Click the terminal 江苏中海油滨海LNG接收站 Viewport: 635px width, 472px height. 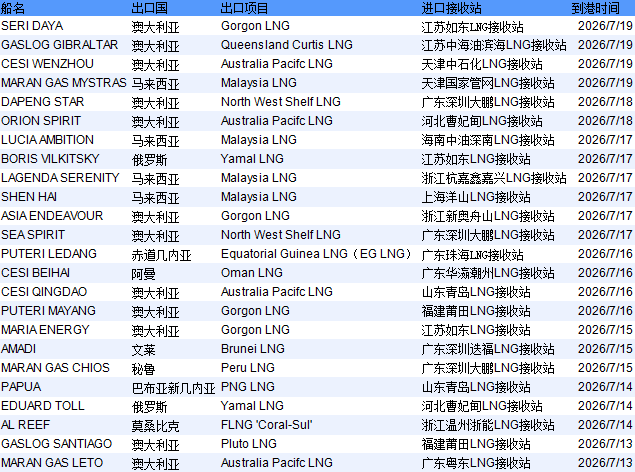(494, 45)
